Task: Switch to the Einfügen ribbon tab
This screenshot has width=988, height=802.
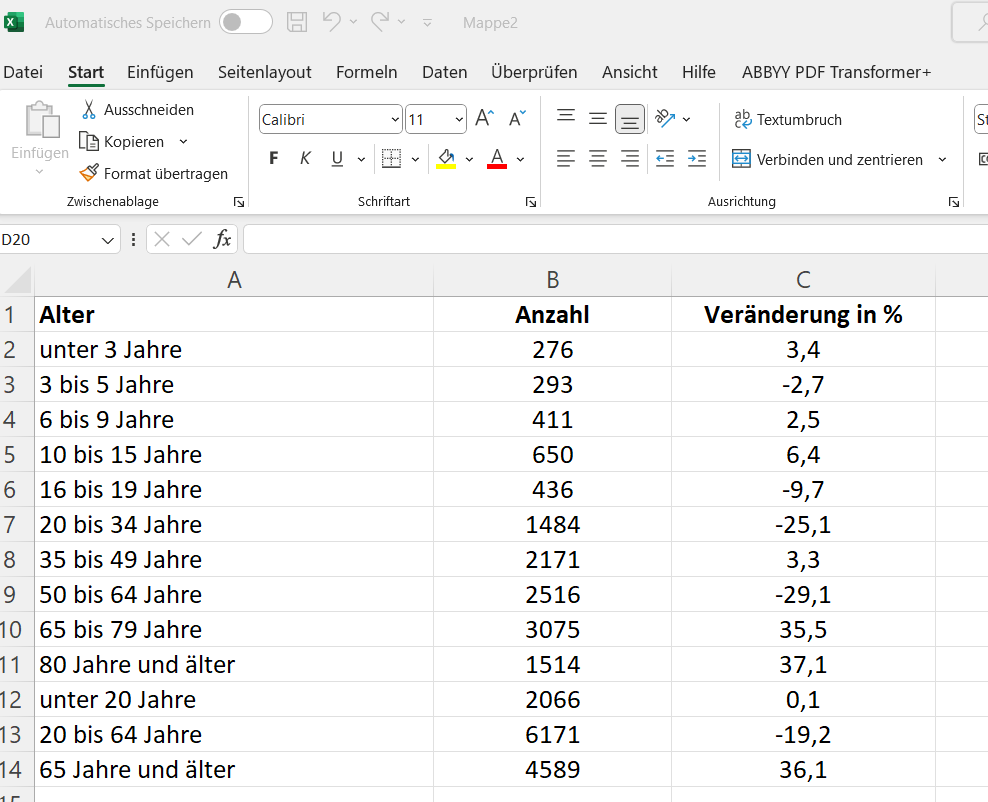Action: pos(160,72)
